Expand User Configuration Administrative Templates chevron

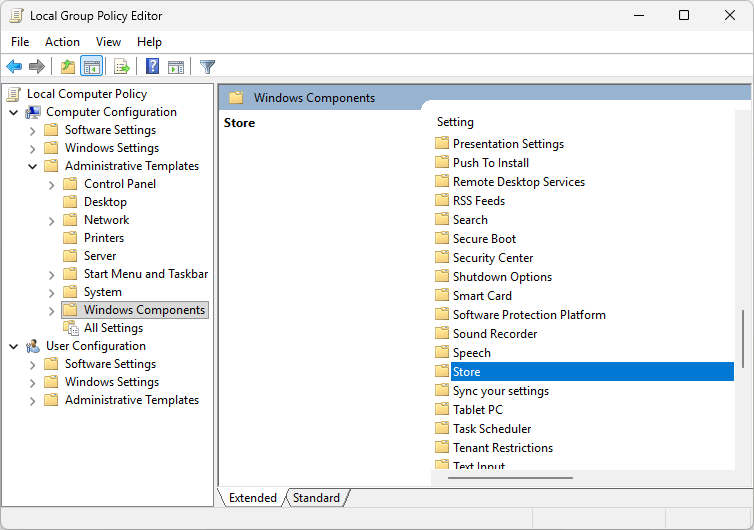tap(32, 401)
